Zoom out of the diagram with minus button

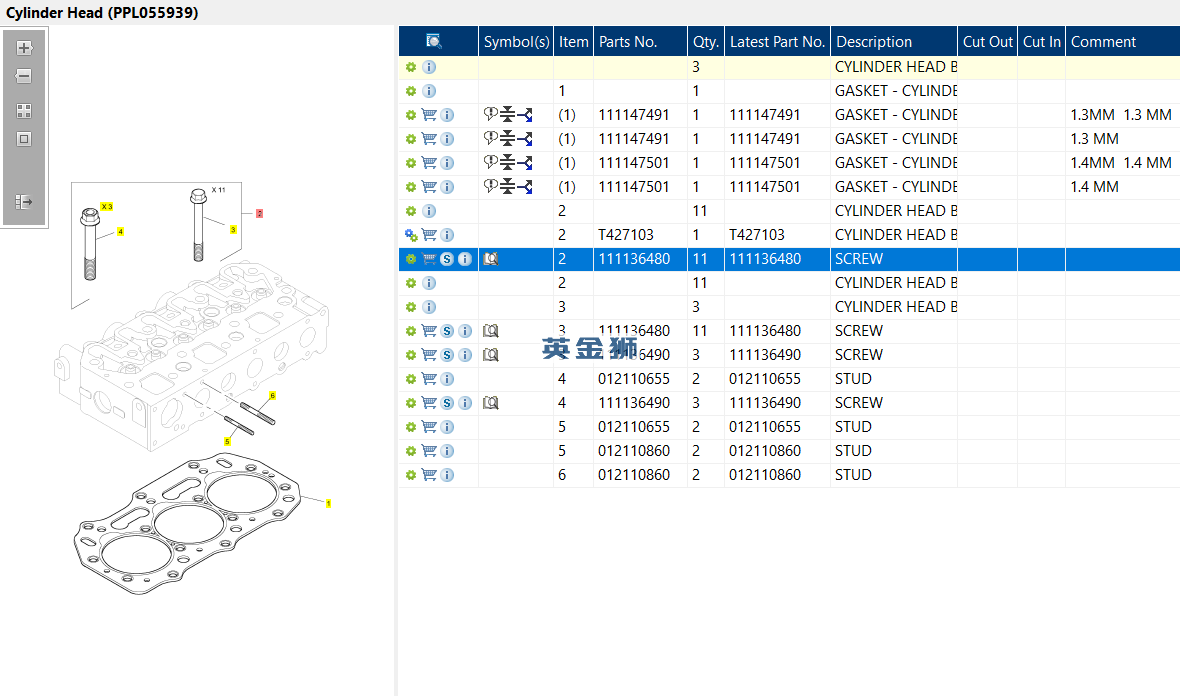[24, 76]
